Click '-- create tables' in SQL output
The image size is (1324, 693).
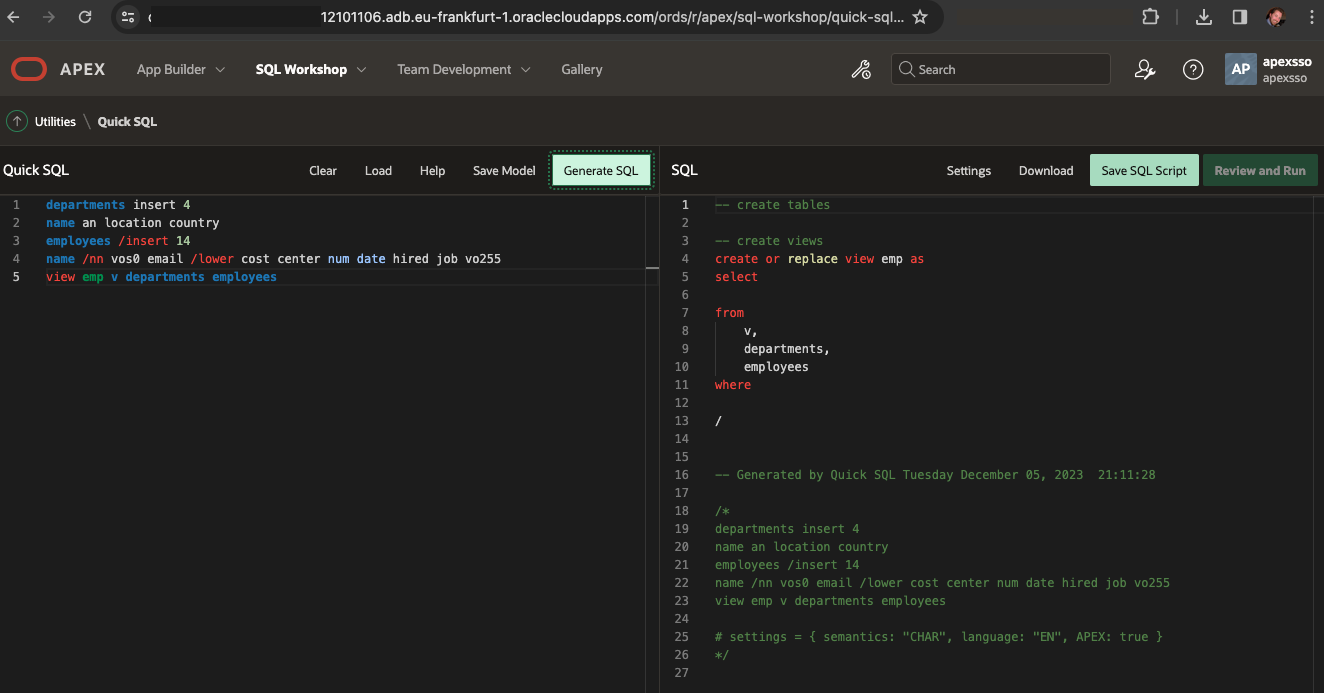[772, 205]
